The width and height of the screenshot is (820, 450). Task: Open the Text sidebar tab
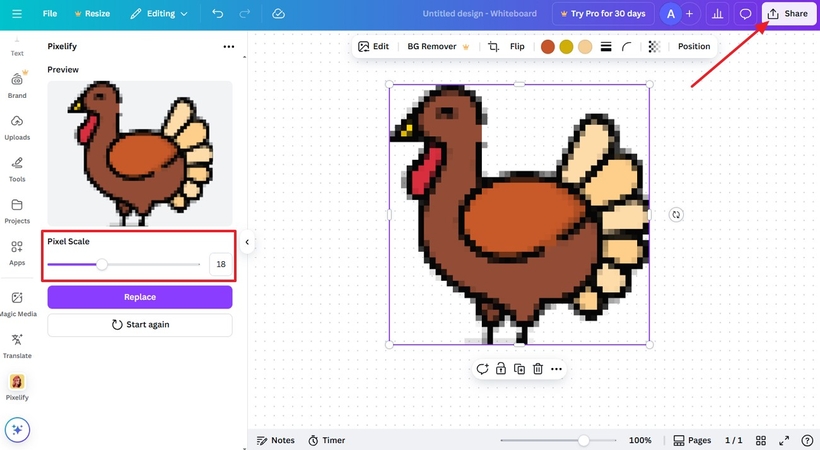(17, 48)
